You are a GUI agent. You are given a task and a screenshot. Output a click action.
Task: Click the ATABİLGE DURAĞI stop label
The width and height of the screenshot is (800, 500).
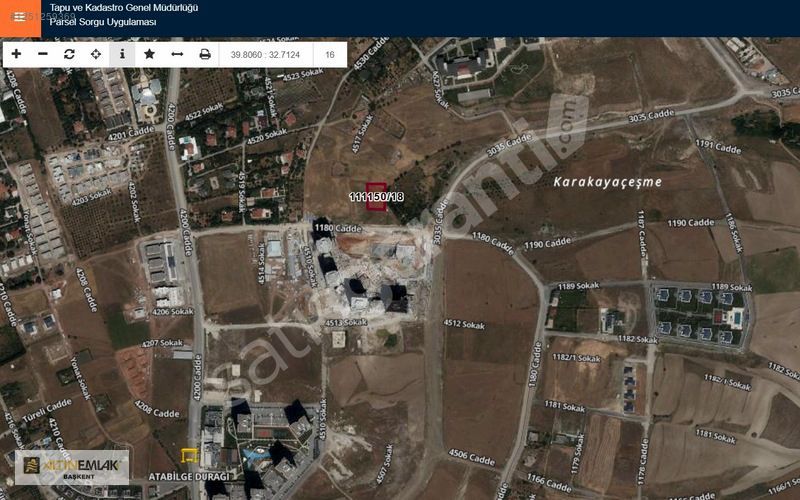(x=189, y=477)
